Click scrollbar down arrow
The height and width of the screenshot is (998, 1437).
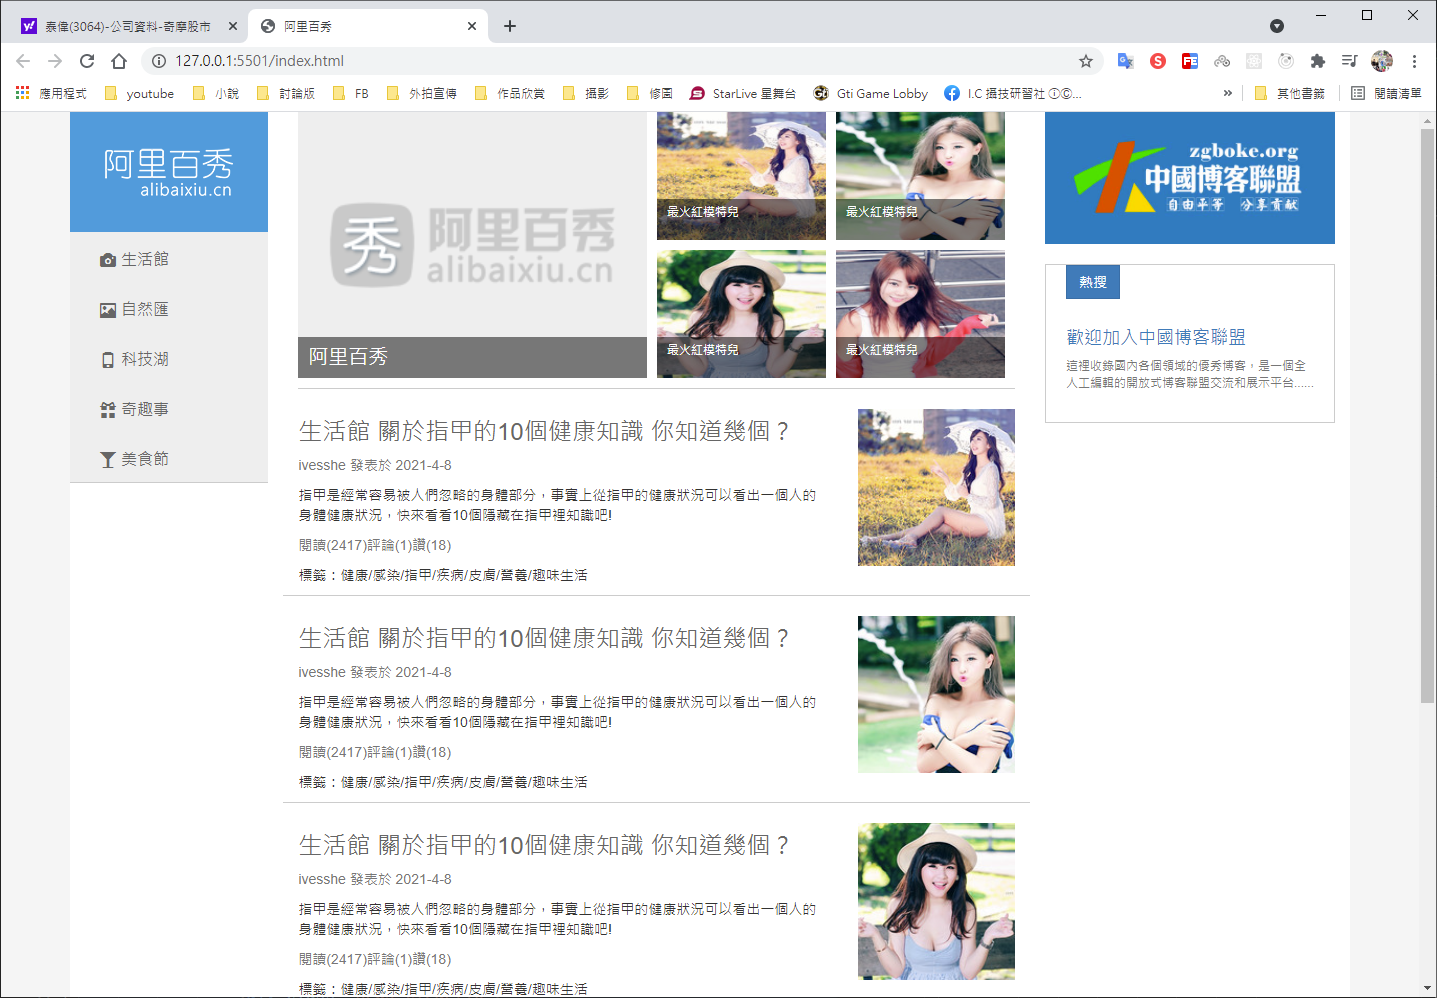1428,989
